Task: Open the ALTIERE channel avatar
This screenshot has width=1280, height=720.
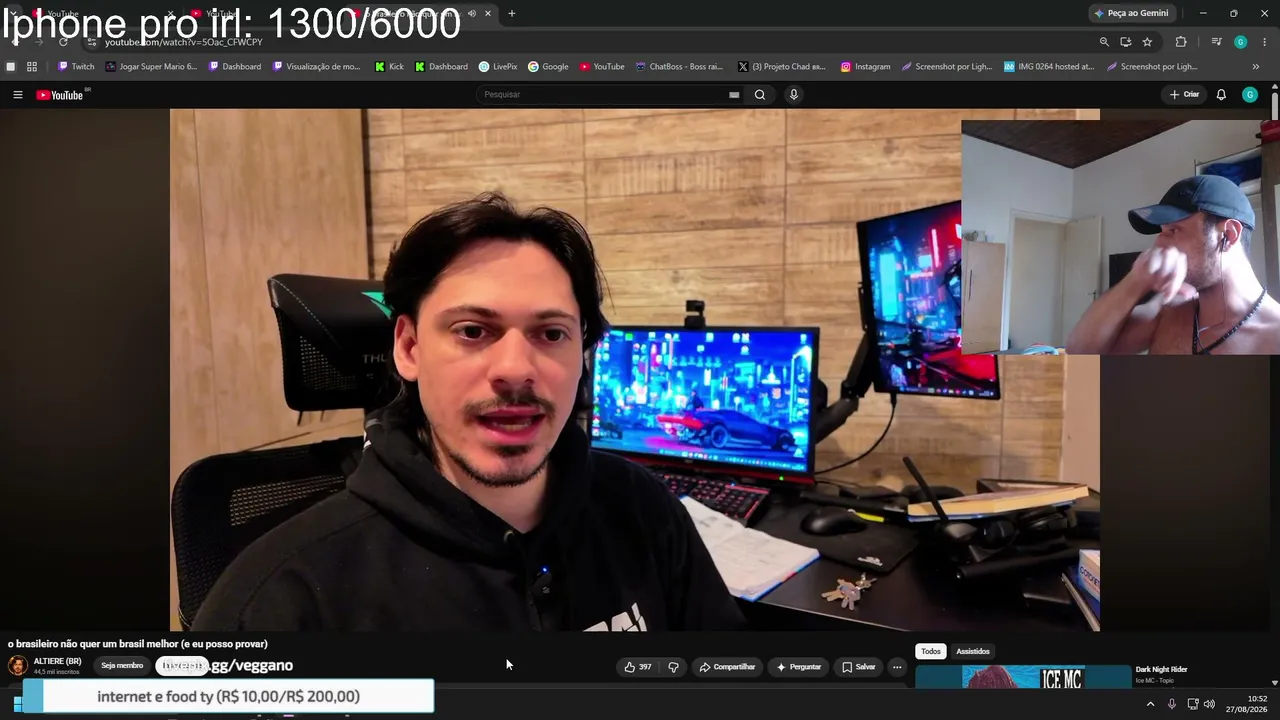Action: (x=18, y=666)
